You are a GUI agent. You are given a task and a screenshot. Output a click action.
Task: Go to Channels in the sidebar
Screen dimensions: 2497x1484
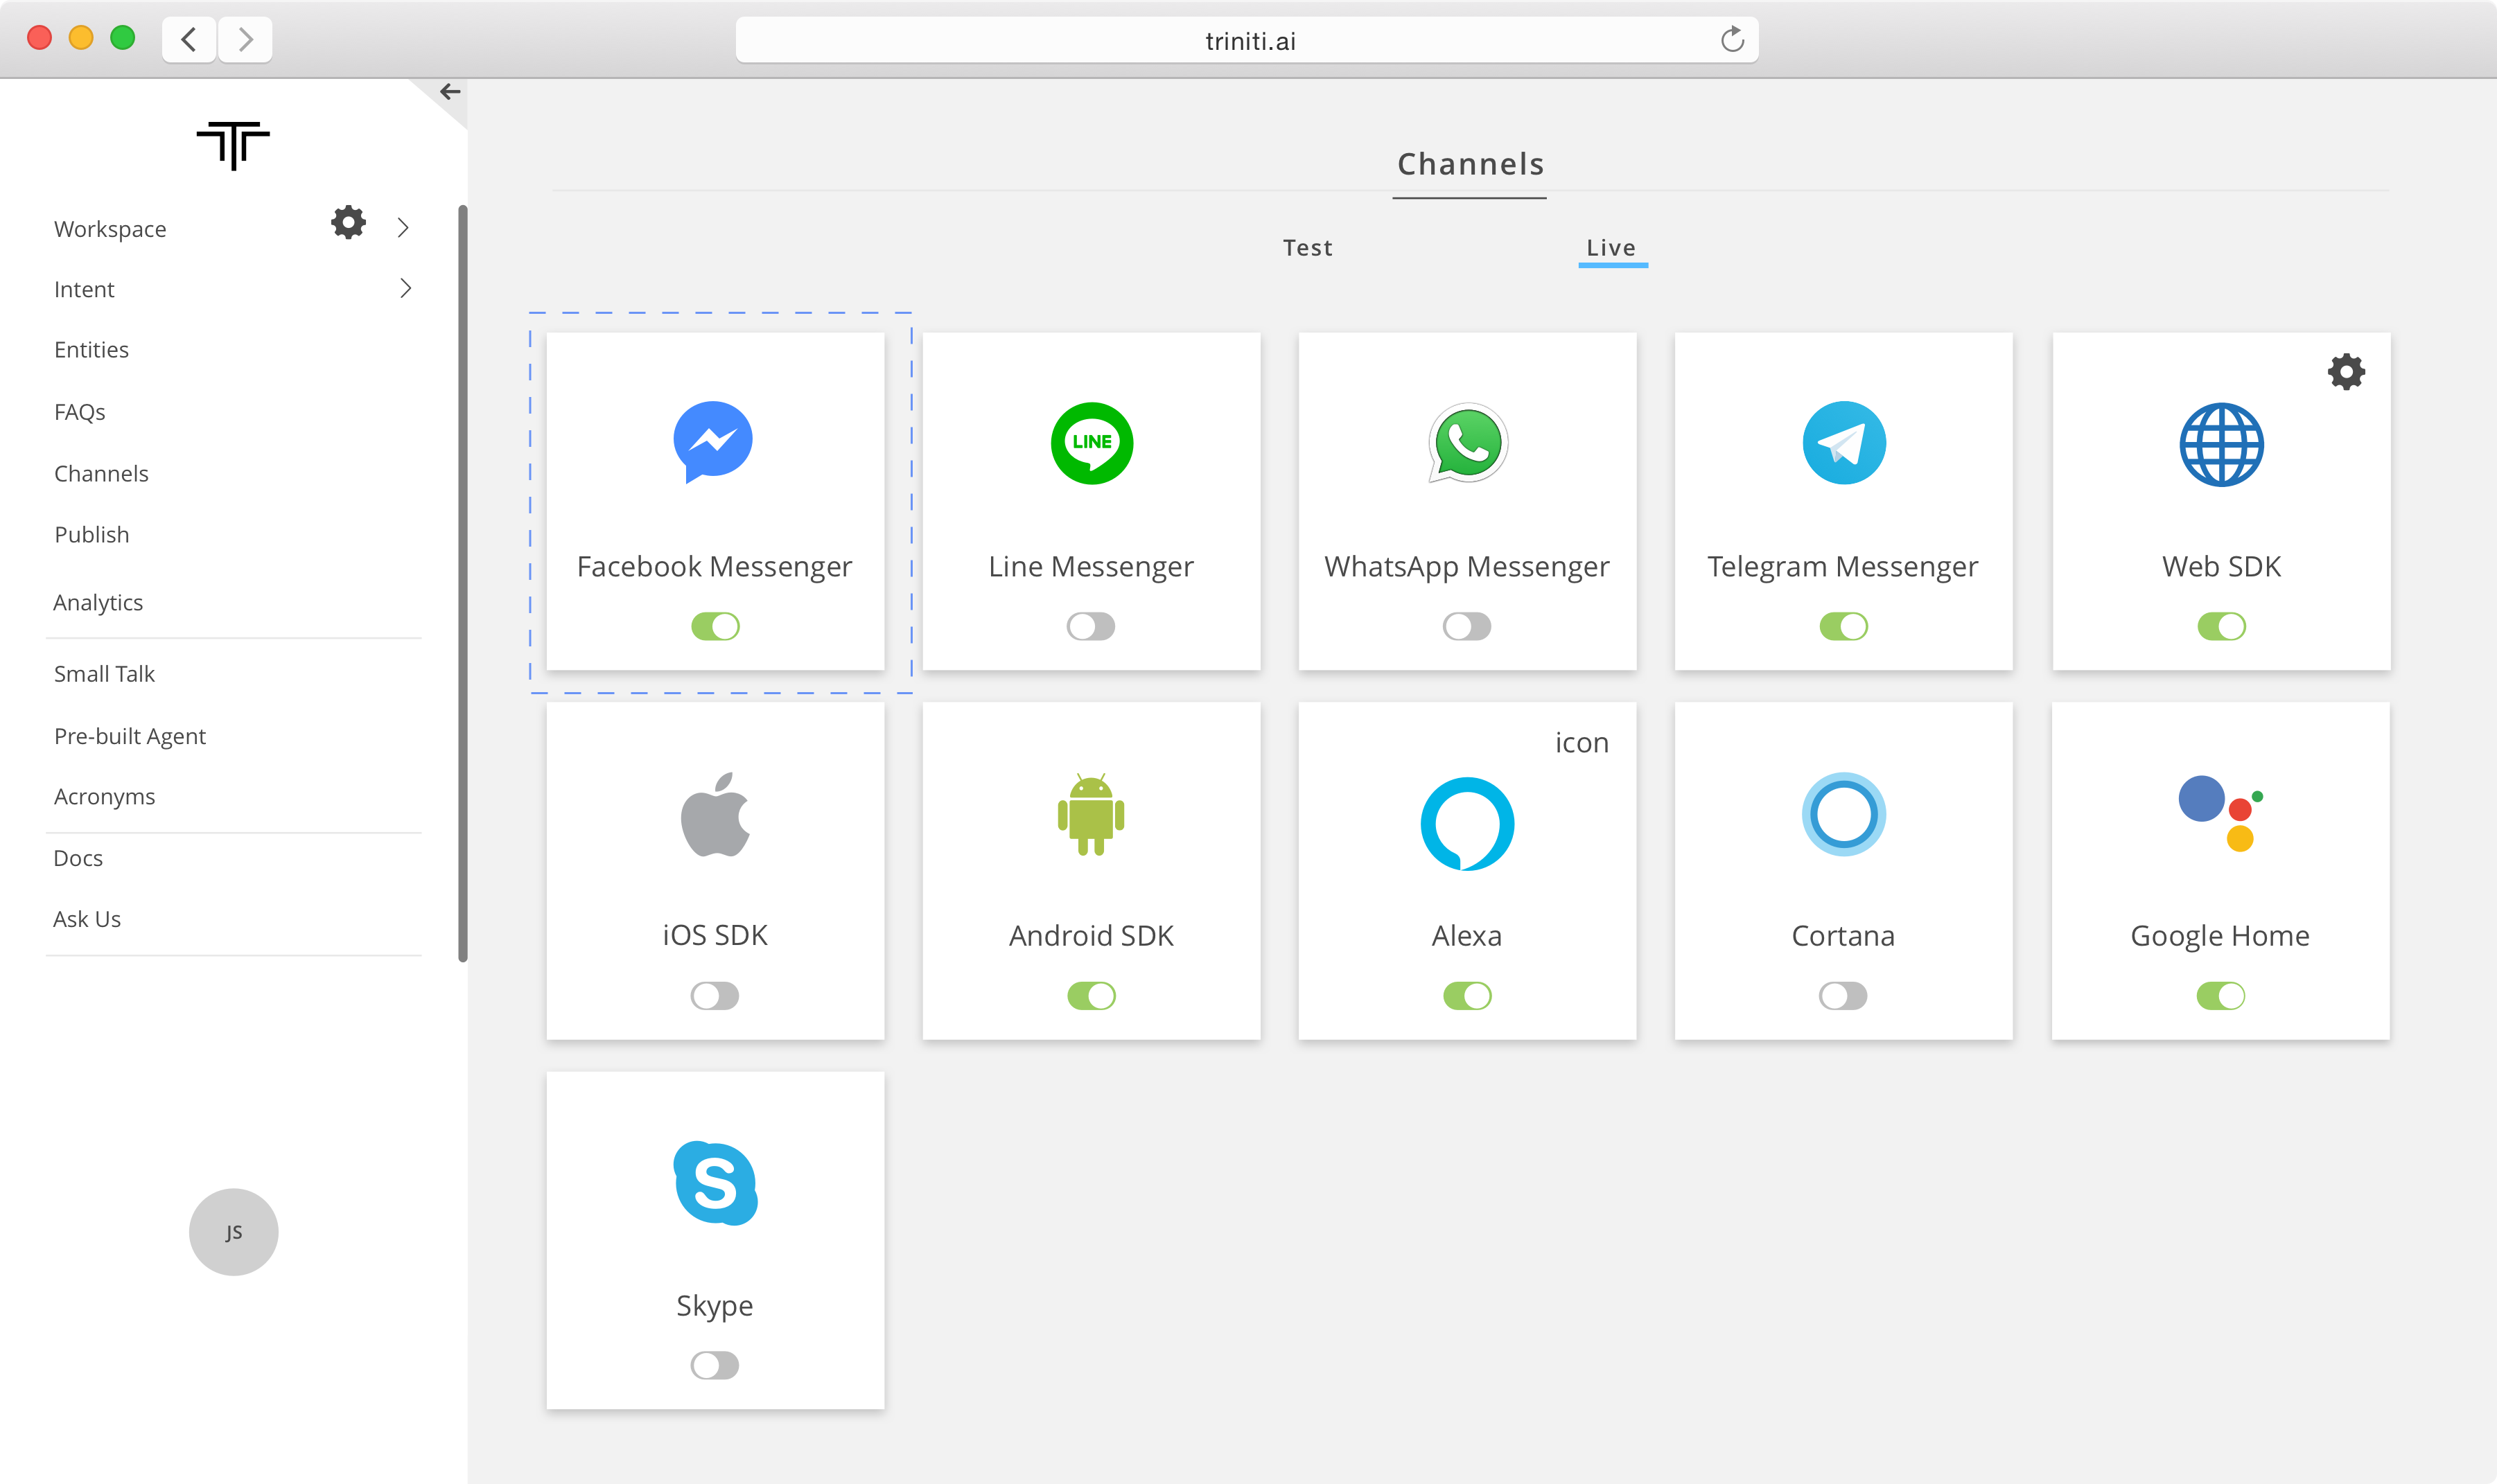click(x=101, y=474)
